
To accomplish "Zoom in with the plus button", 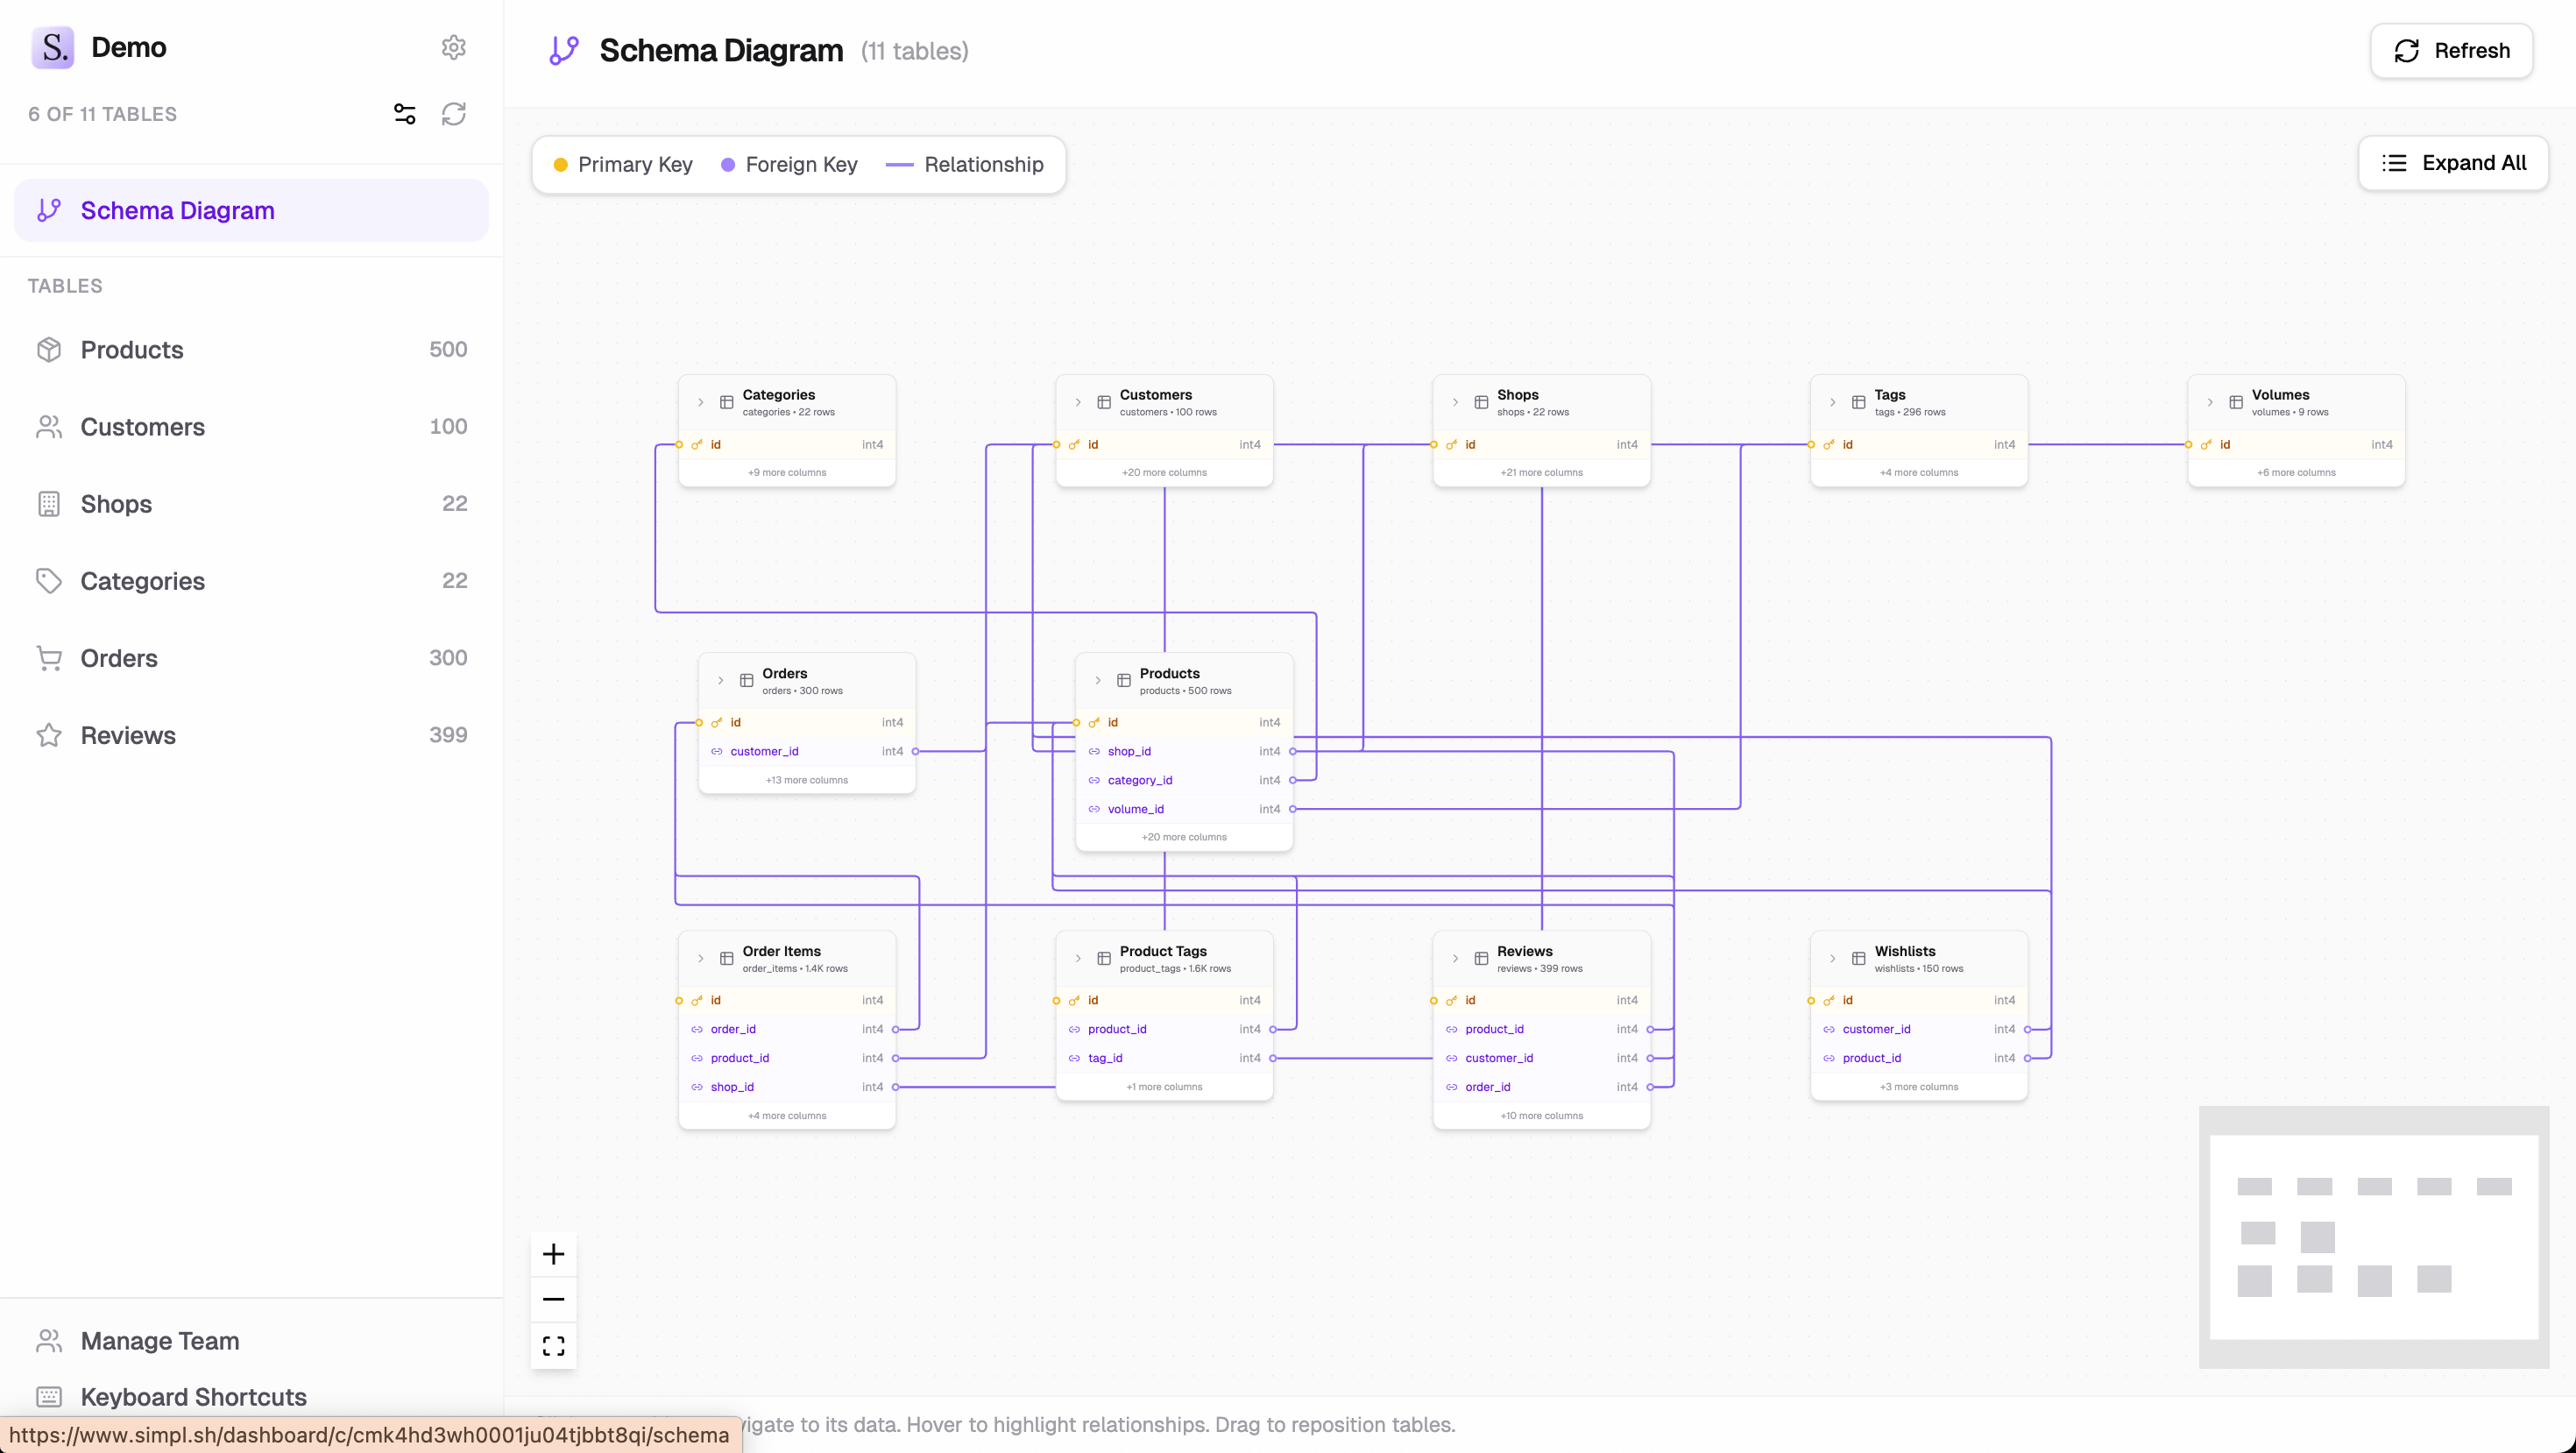I will pos(553,1254).
